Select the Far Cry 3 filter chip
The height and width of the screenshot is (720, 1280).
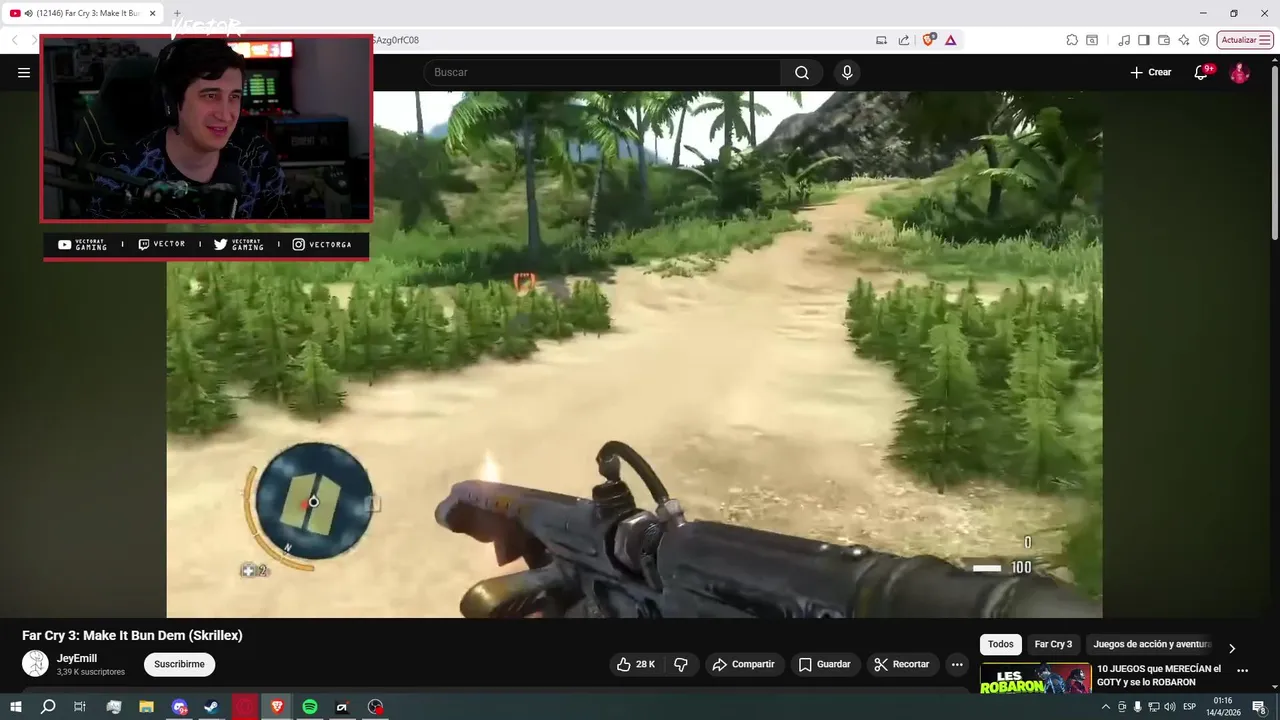coord(1053,645)
